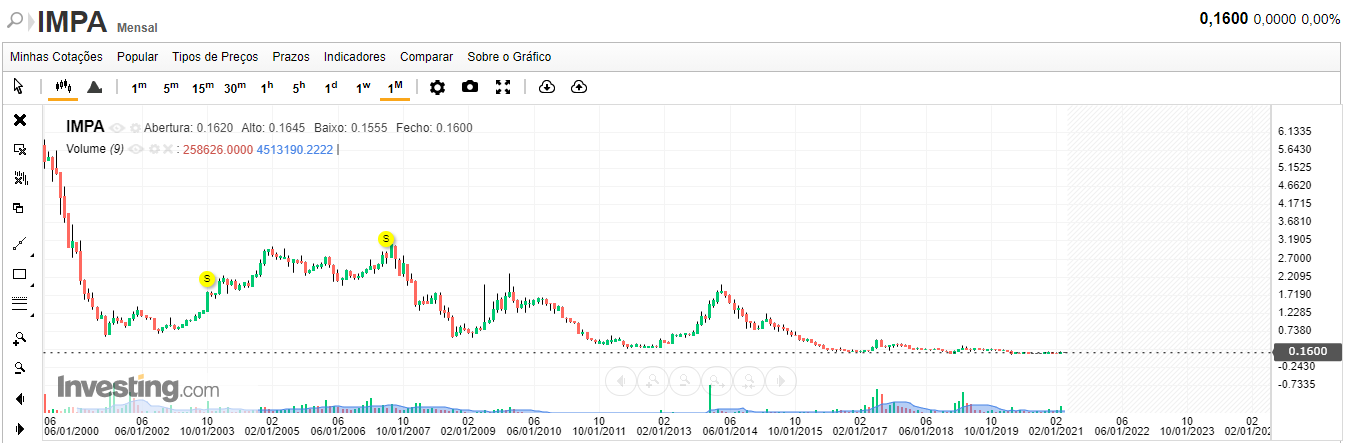This screenshot has width=1346, height=443.
Task: Click the load chart layout cloud-download icon
Action: click(x=546, y=87)
